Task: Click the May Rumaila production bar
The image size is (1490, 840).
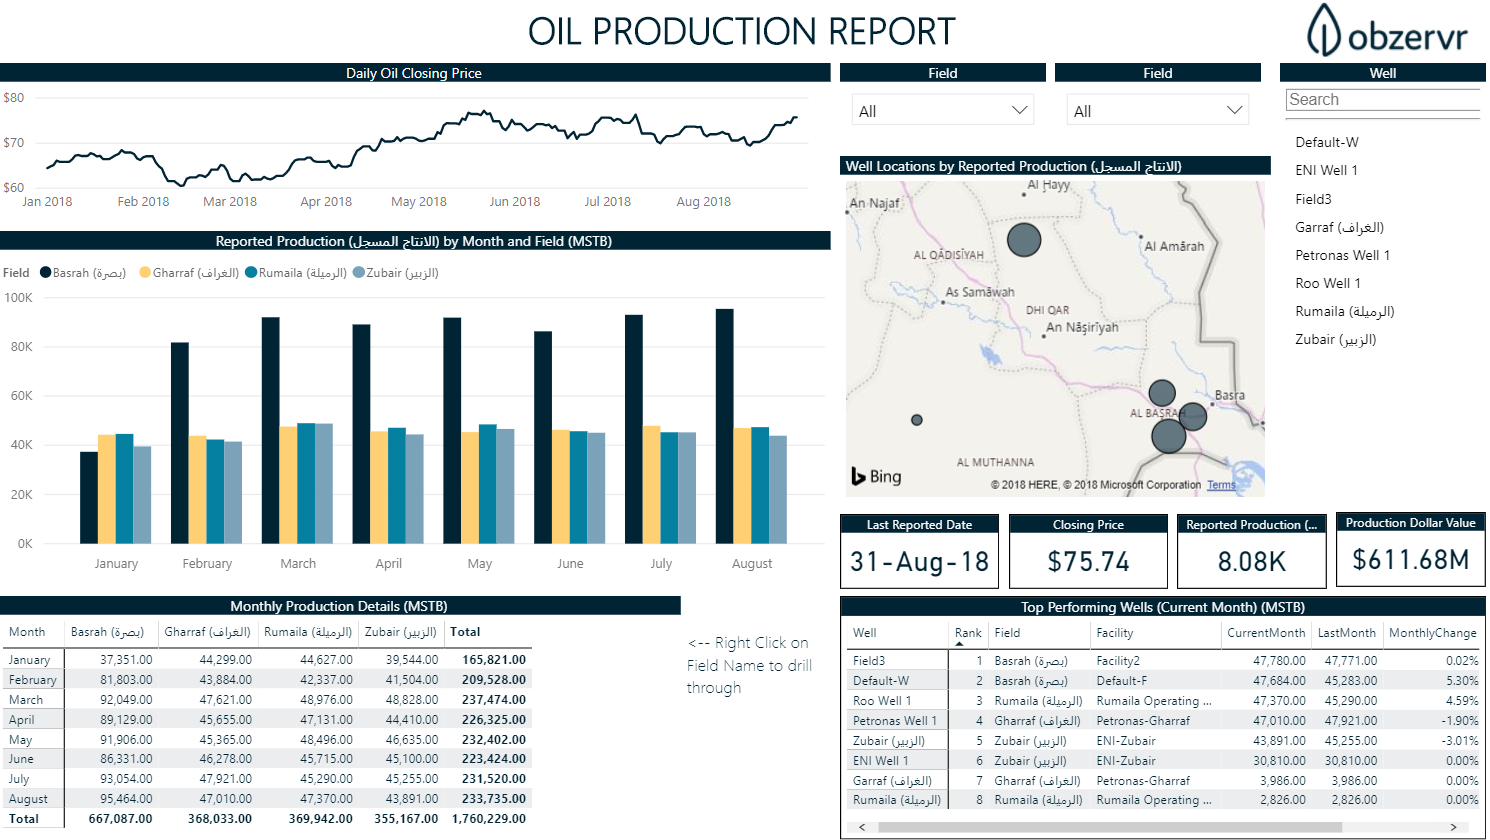Action: (x=488, y=485)
